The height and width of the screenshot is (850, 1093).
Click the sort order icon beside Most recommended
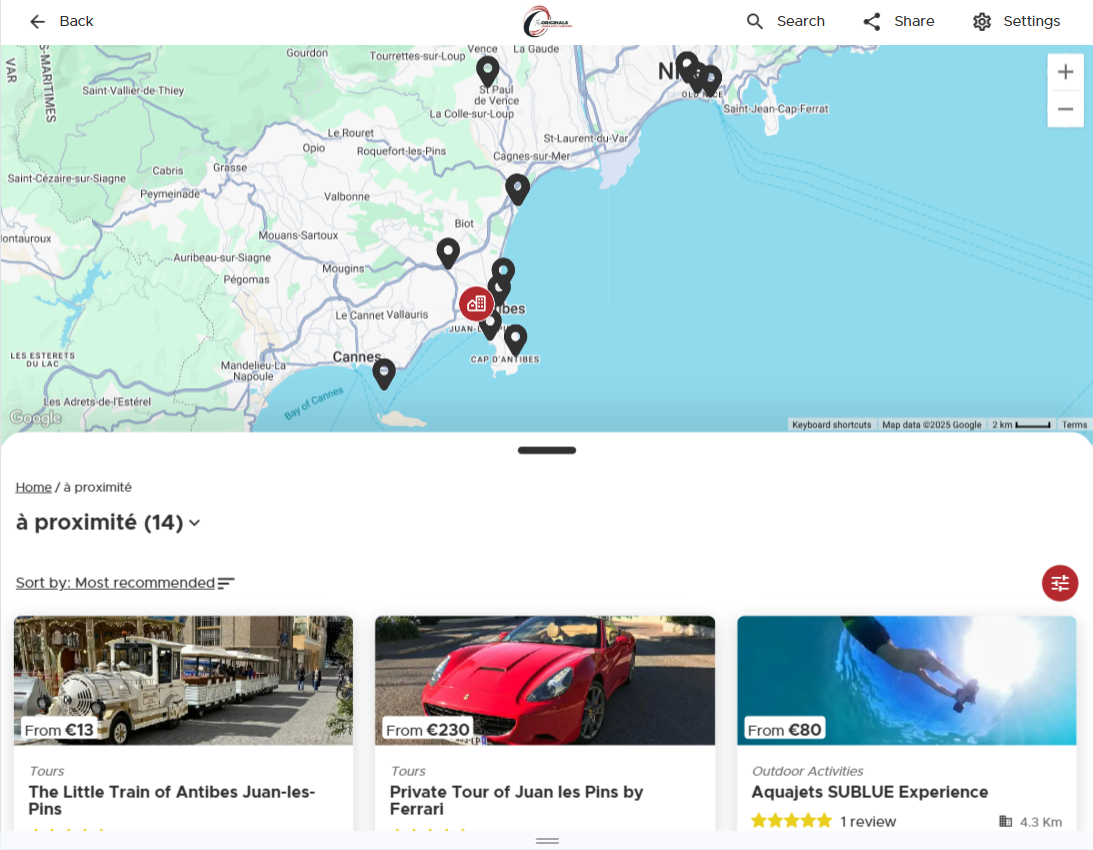[227, 582]
